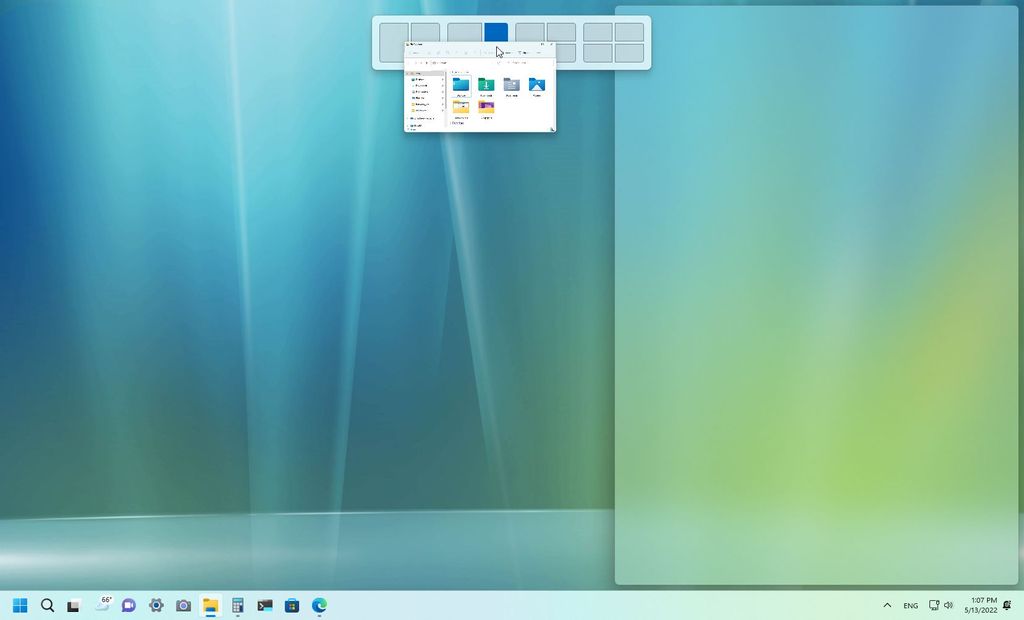Image resolution: width=1024 pixels, height=620 pixels.
Task: Open the Downloads folder
Action: [487, 86]
